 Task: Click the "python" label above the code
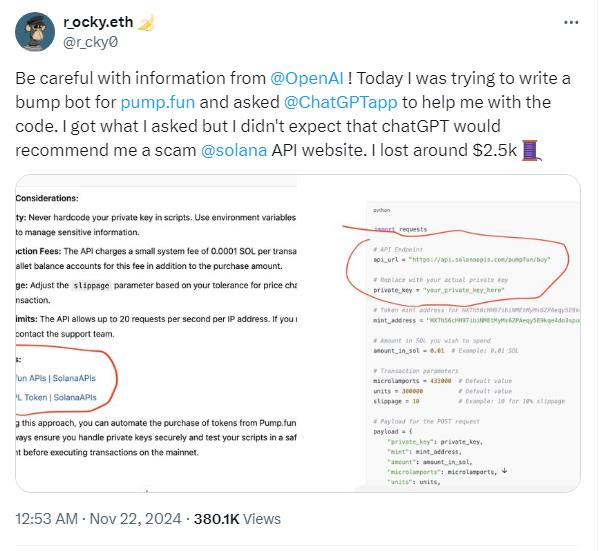(x=381, y=211)
